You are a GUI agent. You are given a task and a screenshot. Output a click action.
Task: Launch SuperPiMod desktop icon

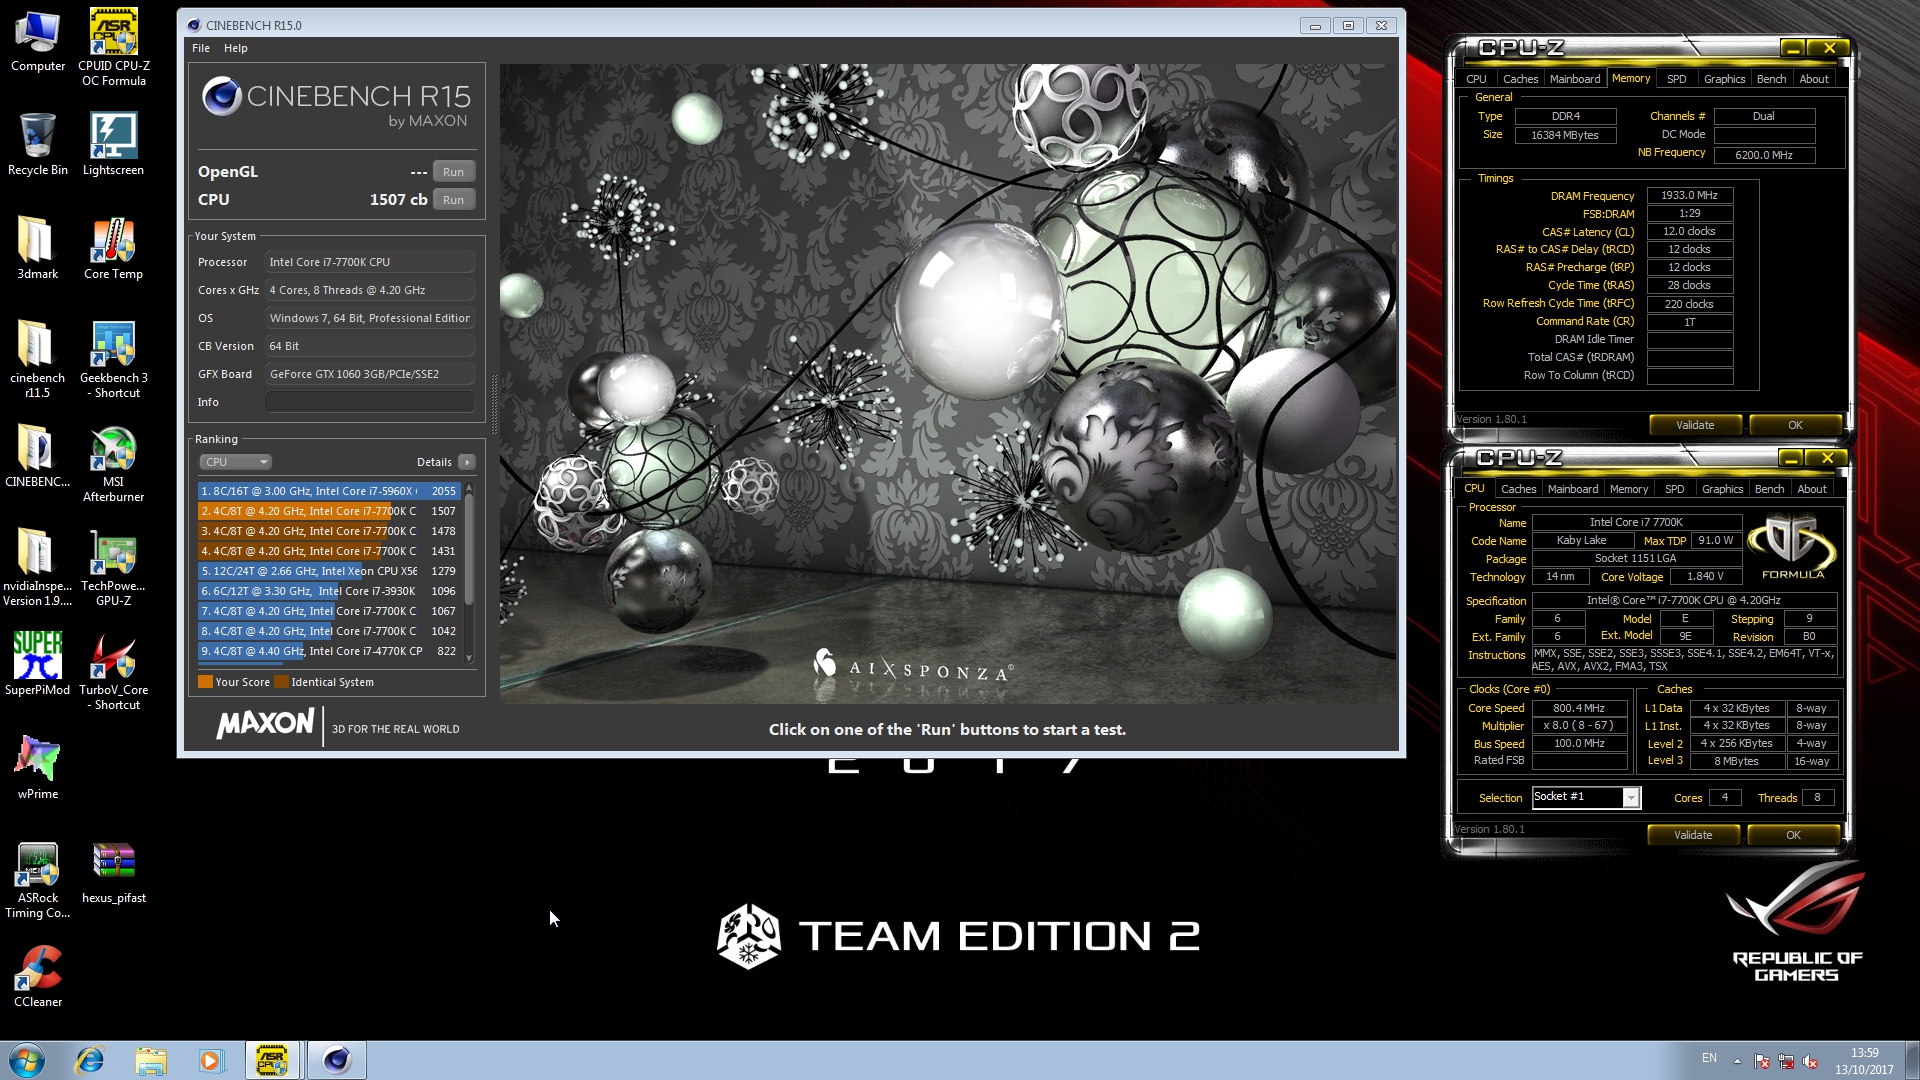point(37,664)
